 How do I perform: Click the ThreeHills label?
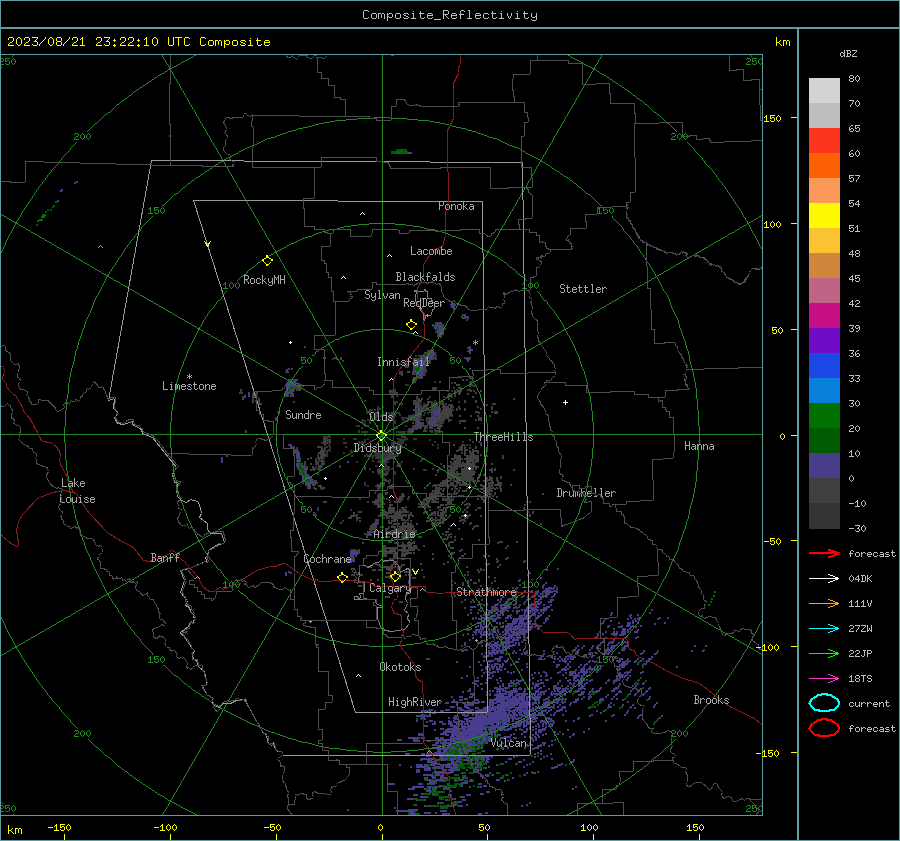503,437
